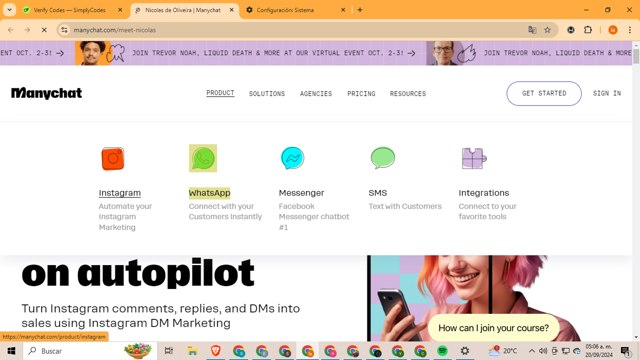Screen dimensions: 640x360
Task: Open the Chrome profile avatar
Action: pyautogui.click(x=613, y=30)
